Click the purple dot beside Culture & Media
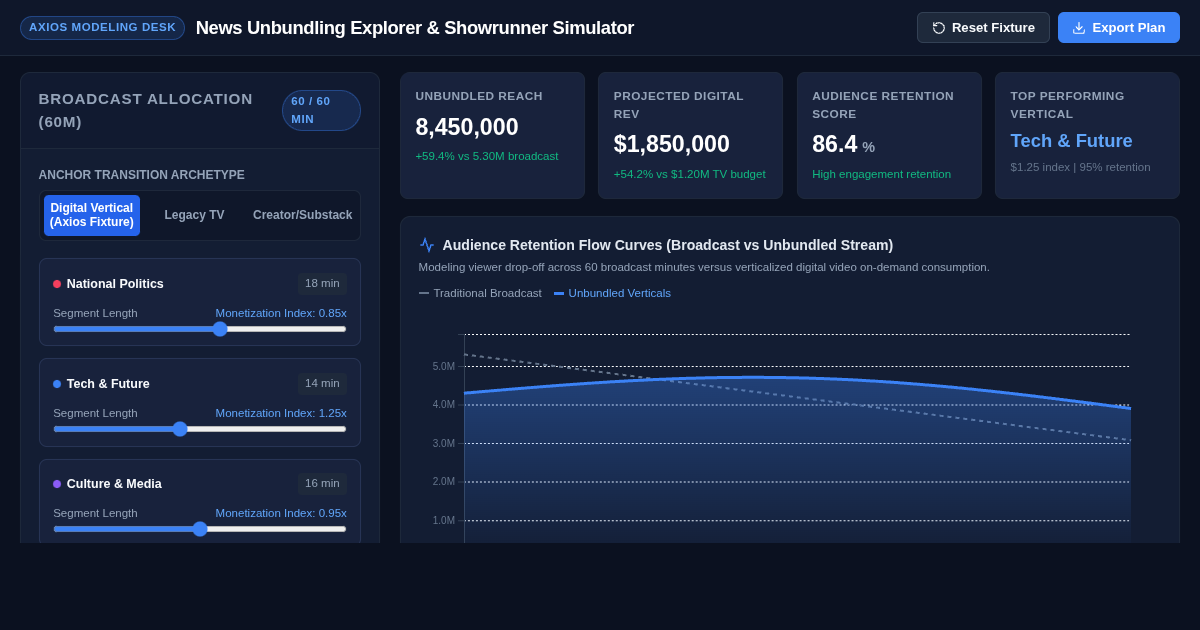 [57, 484]
